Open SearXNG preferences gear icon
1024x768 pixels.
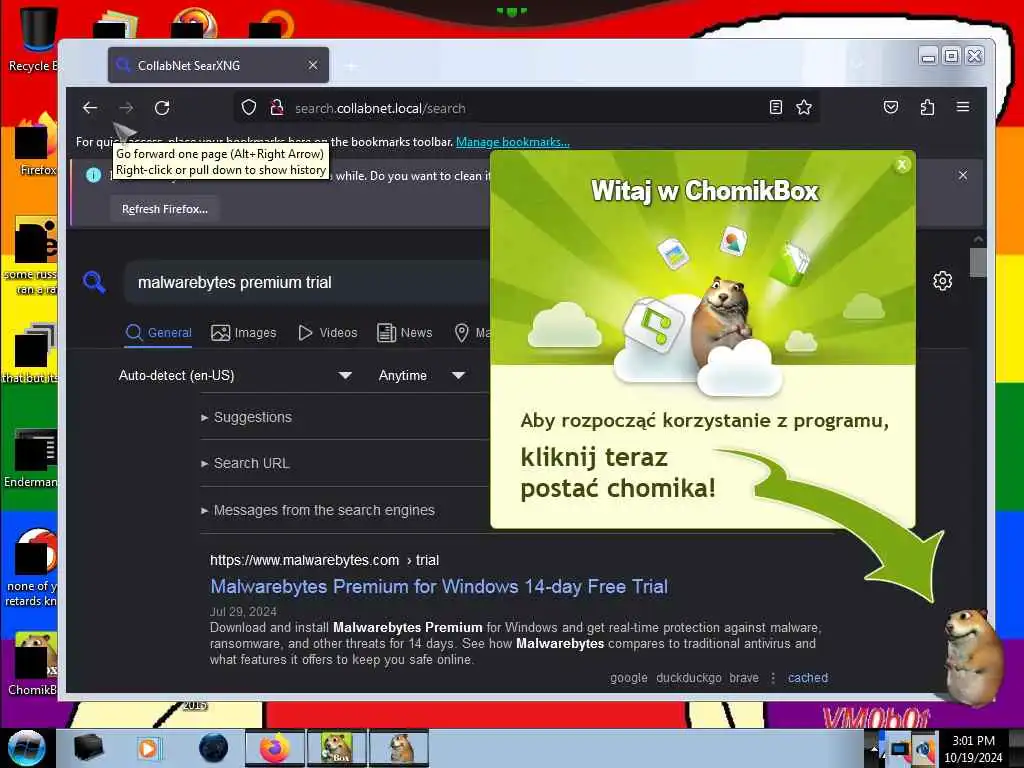pos(942,281)
